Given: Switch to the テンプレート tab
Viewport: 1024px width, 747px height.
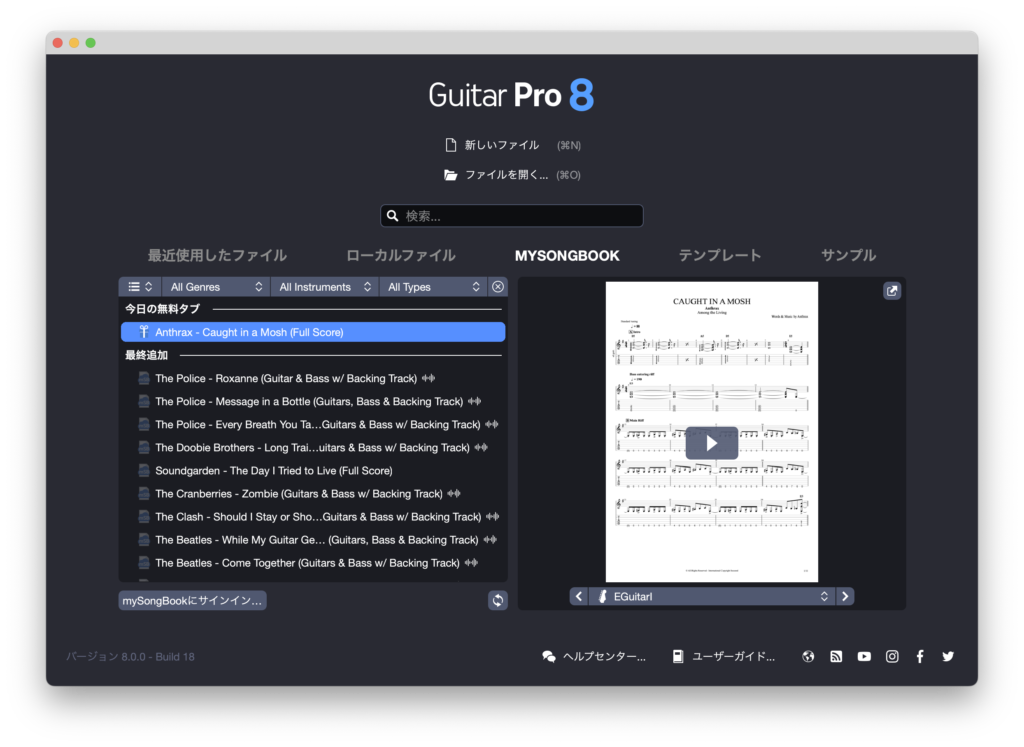Looking at the screenshot, I should [x=720, y=255].
